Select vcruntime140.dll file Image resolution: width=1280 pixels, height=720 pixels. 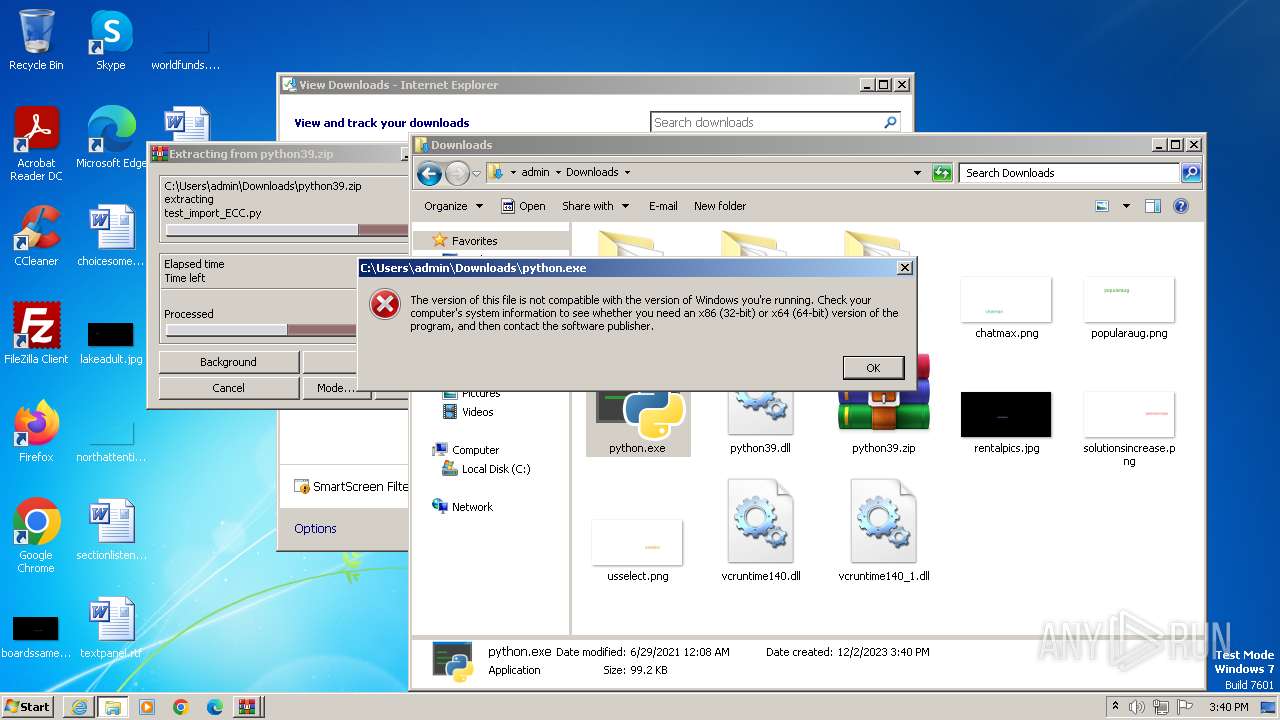pos(760,531)
